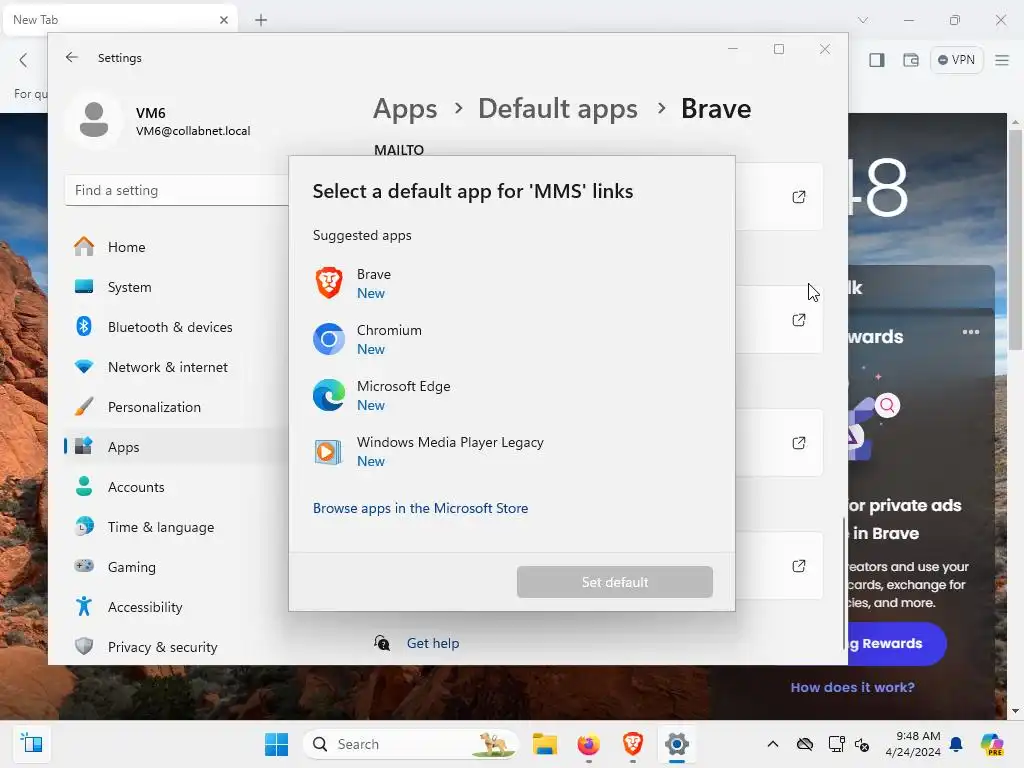The height and width of the screenshot is (768, 1024).
Task: Go back using the Settings back arrow
Action: point(72,57)
